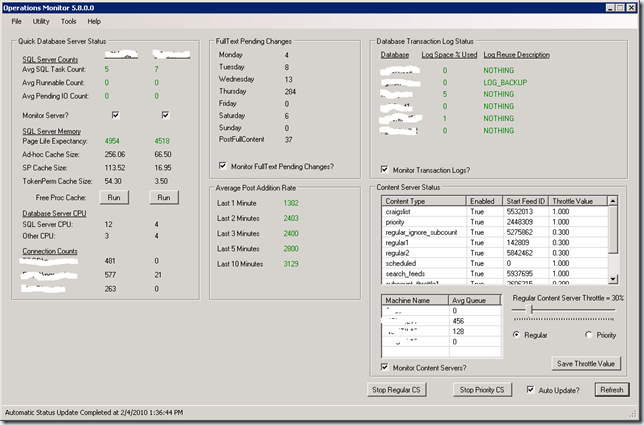
Task: Click the LOG_BACKUP reuse description
Action: pyautogui.click(x=505, y=82)
